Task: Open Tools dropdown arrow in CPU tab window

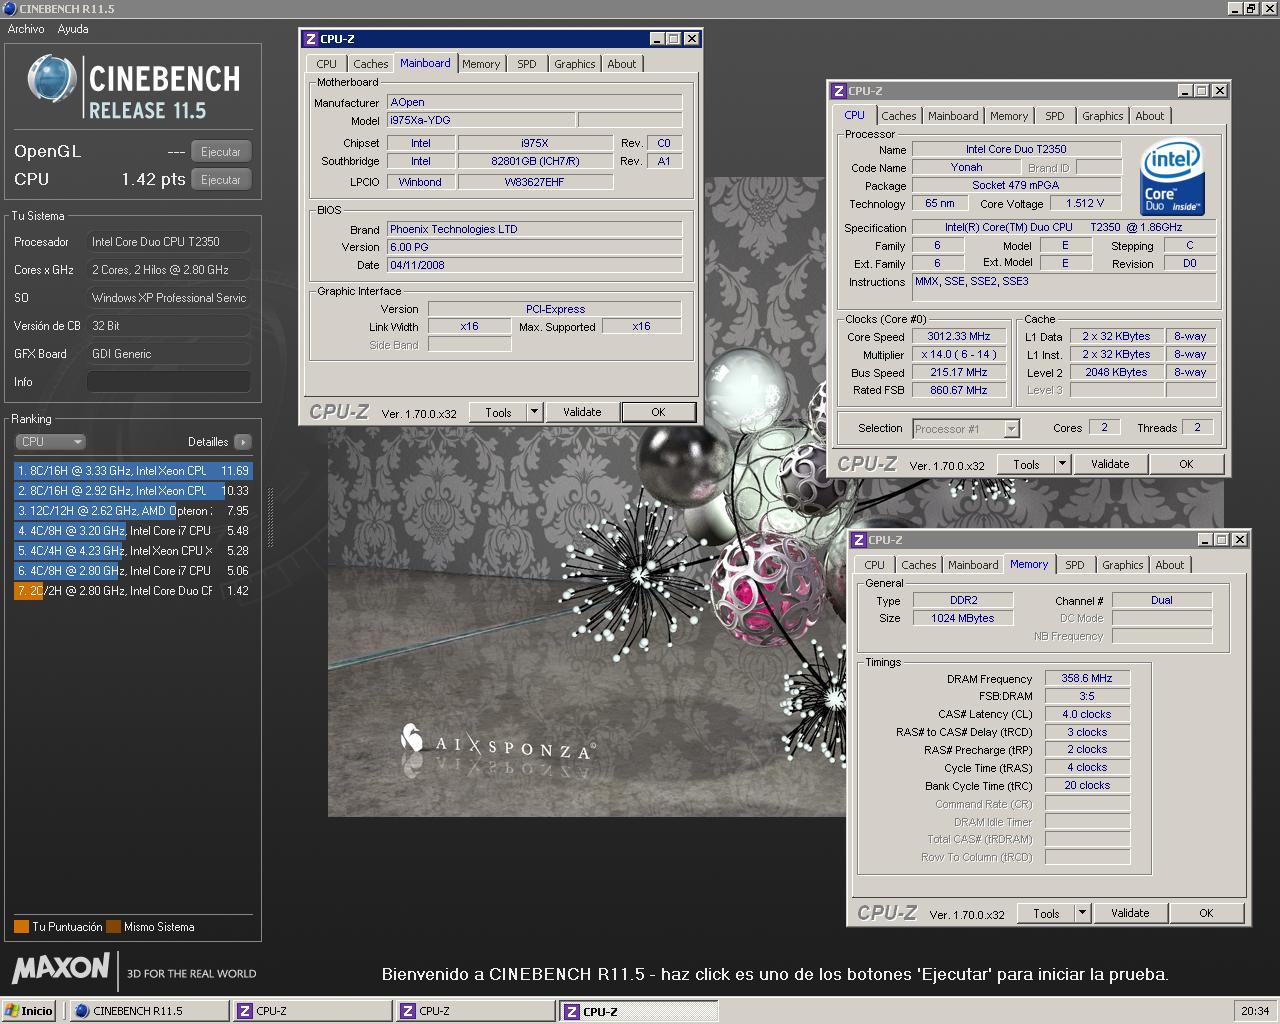Action: coord(1062,464)
